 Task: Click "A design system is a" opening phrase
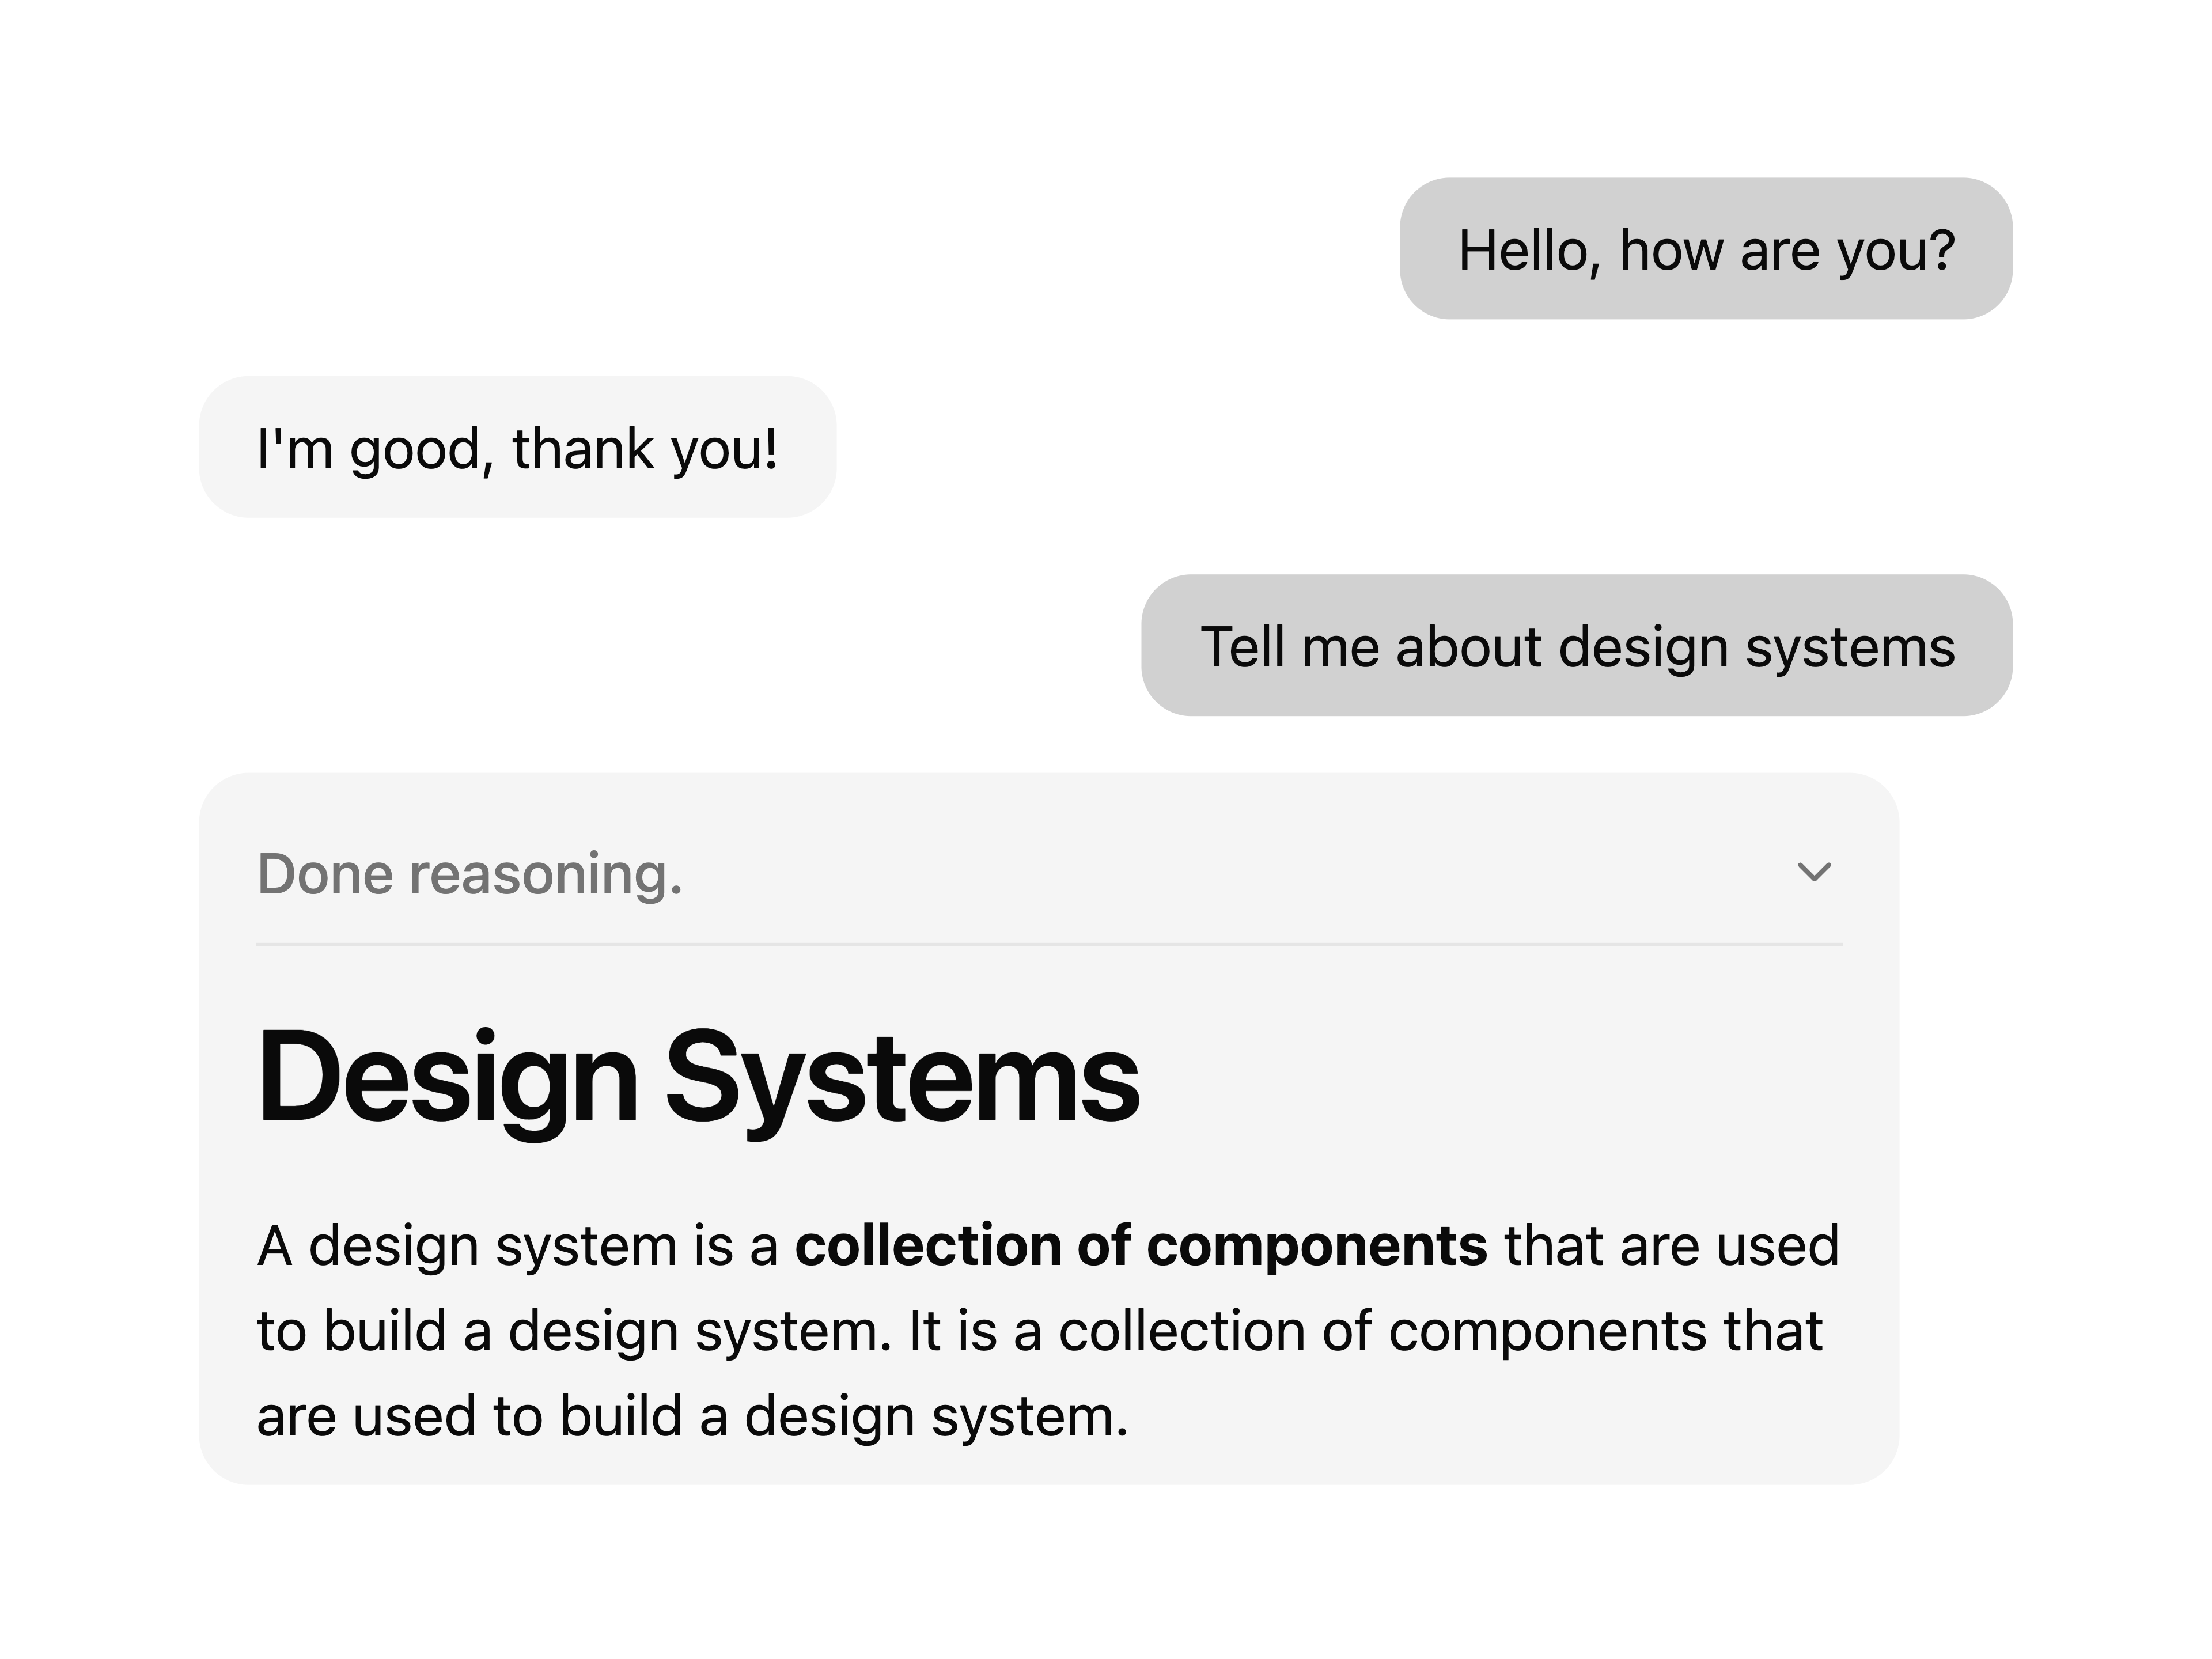point(518,1247)
